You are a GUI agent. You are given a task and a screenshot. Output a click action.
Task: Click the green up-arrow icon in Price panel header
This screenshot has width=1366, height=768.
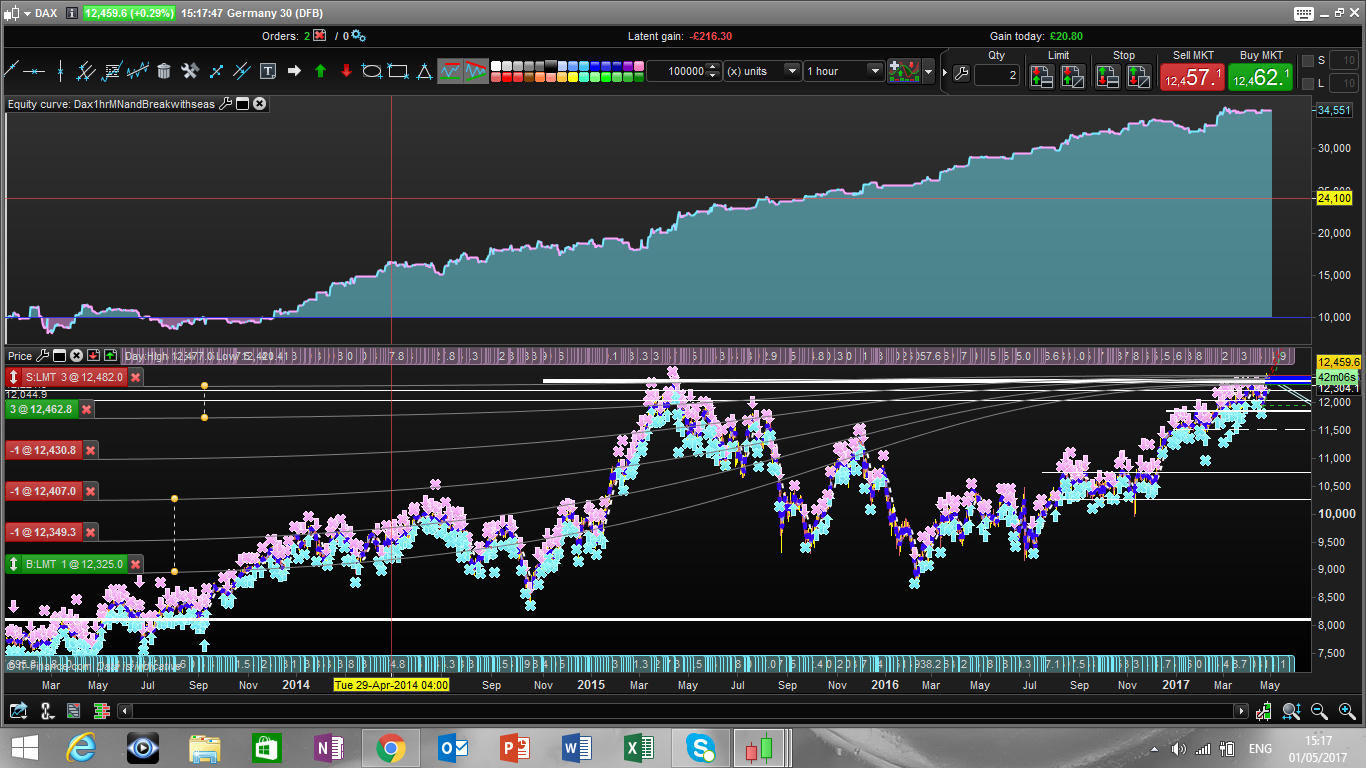109,355
